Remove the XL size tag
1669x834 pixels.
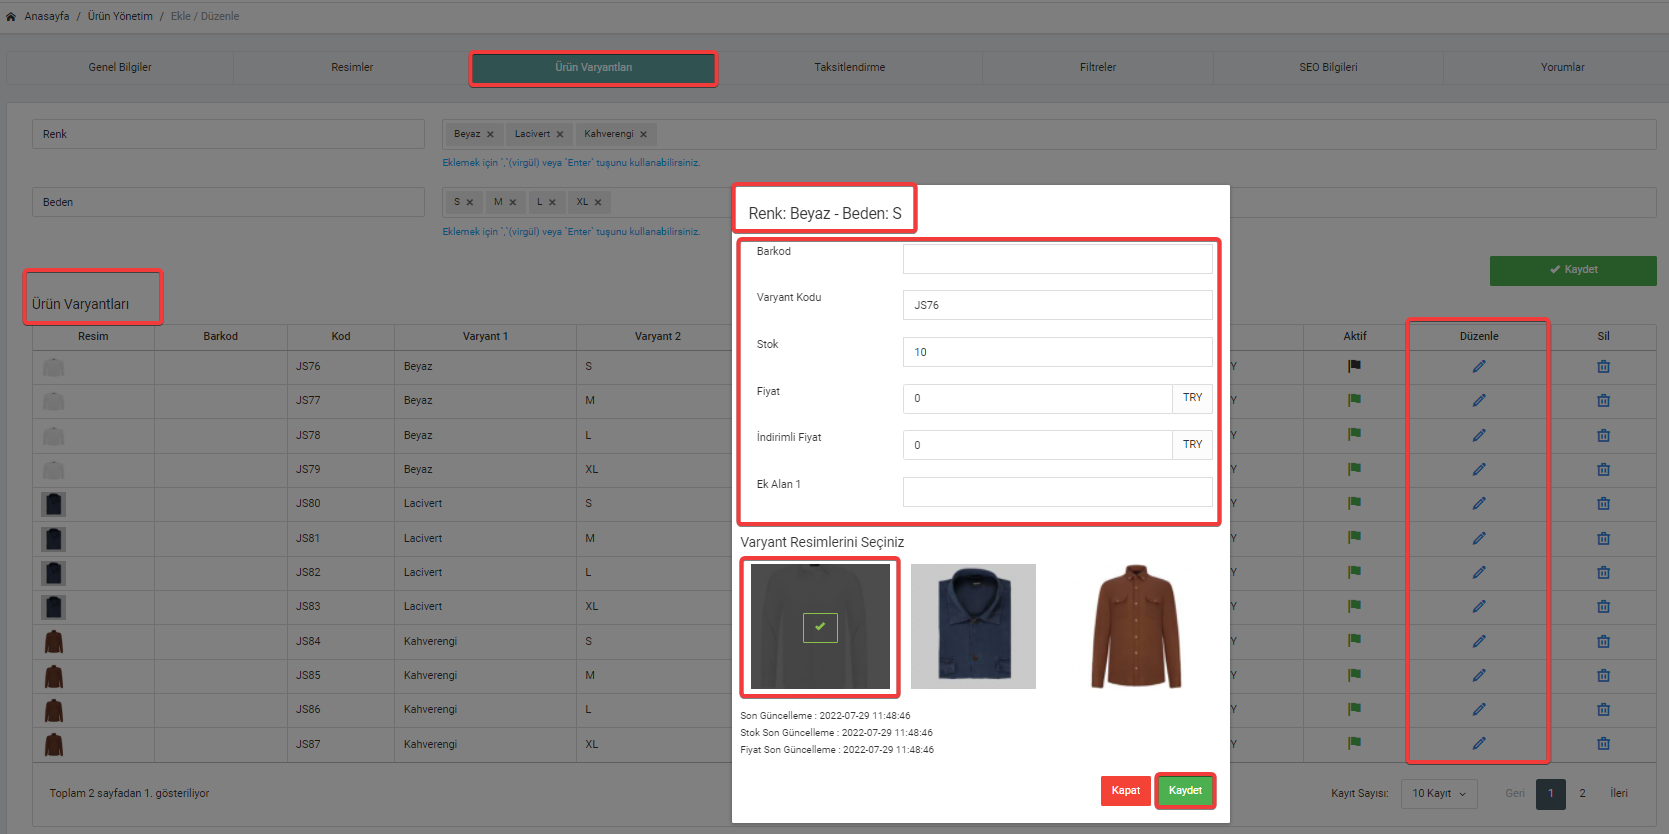coord(598,202)
